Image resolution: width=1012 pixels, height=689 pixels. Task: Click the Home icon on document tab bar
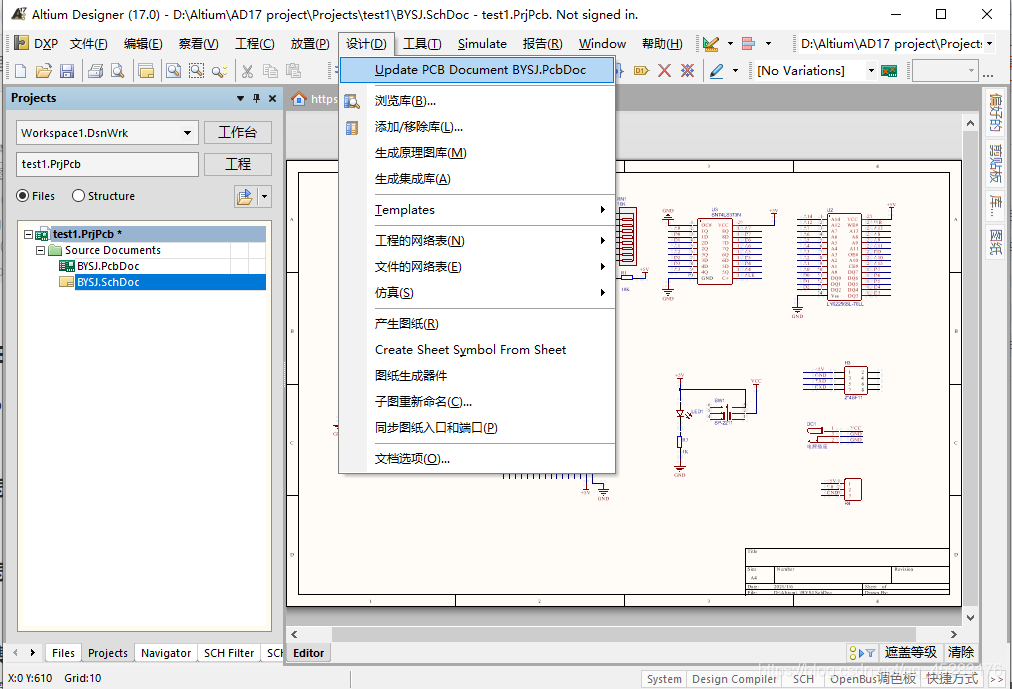(298, 98)
